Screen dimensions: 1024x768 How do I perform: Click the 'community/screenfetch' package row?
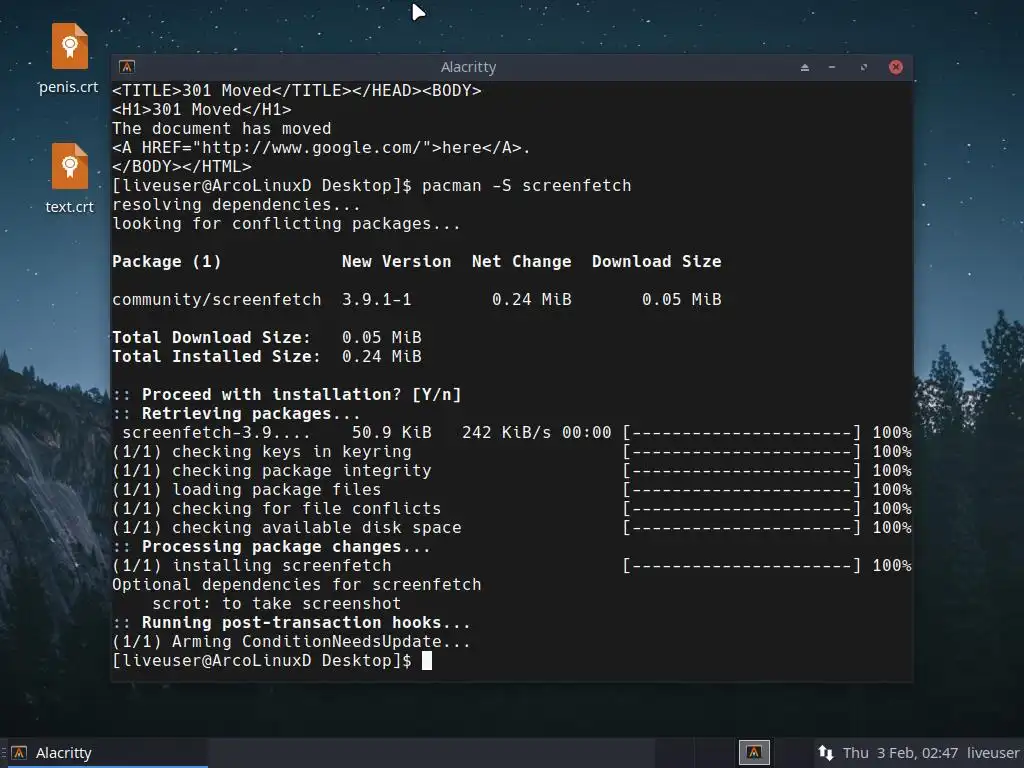[417, 299]
